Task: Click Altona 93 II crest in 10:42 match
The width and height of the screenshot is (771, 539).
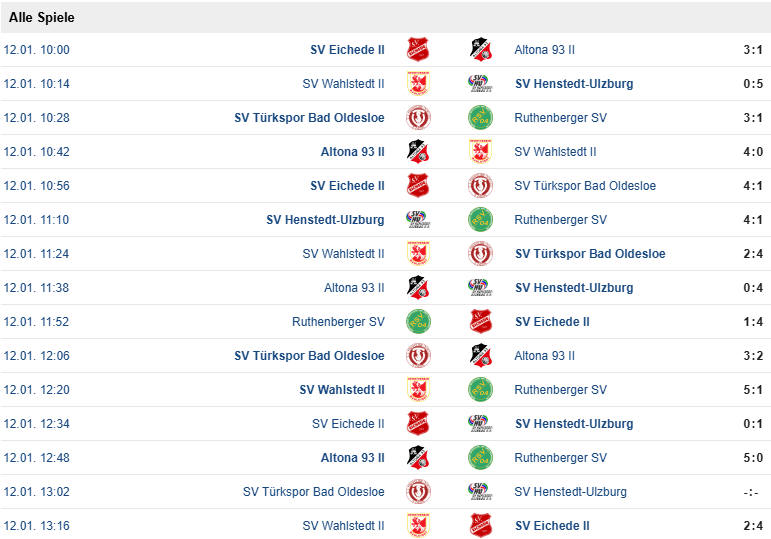Action: 417,152
